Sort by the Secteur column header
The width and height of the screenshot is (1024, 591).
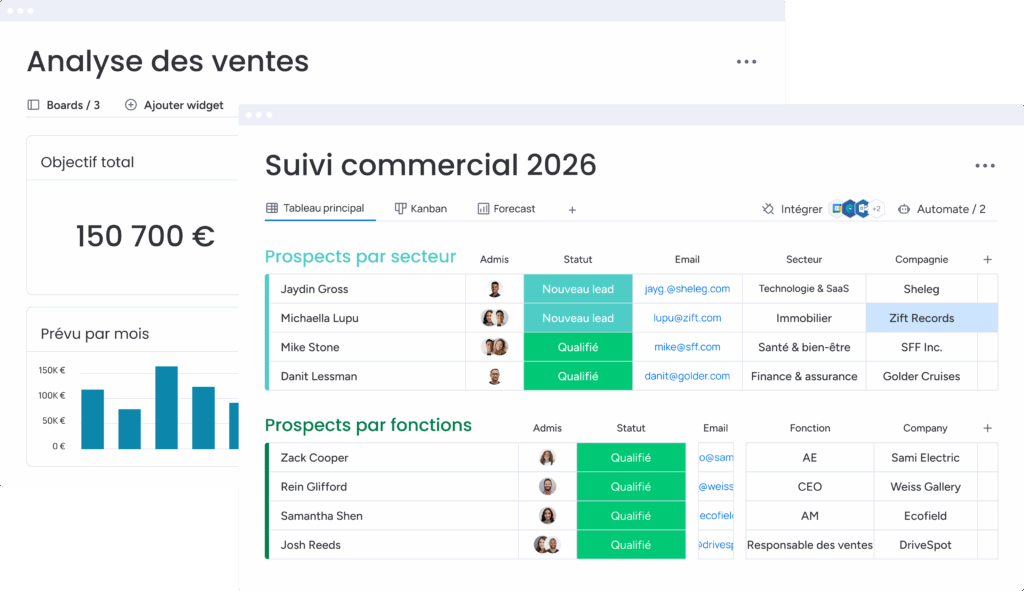pyautogui.click(x=804, y=259)
